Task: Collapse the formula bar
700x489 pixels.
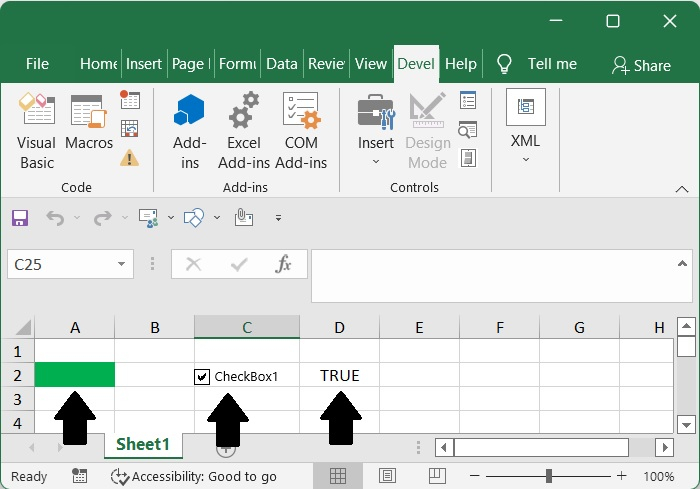Action: pyautogui.click(x=682, y=263)
